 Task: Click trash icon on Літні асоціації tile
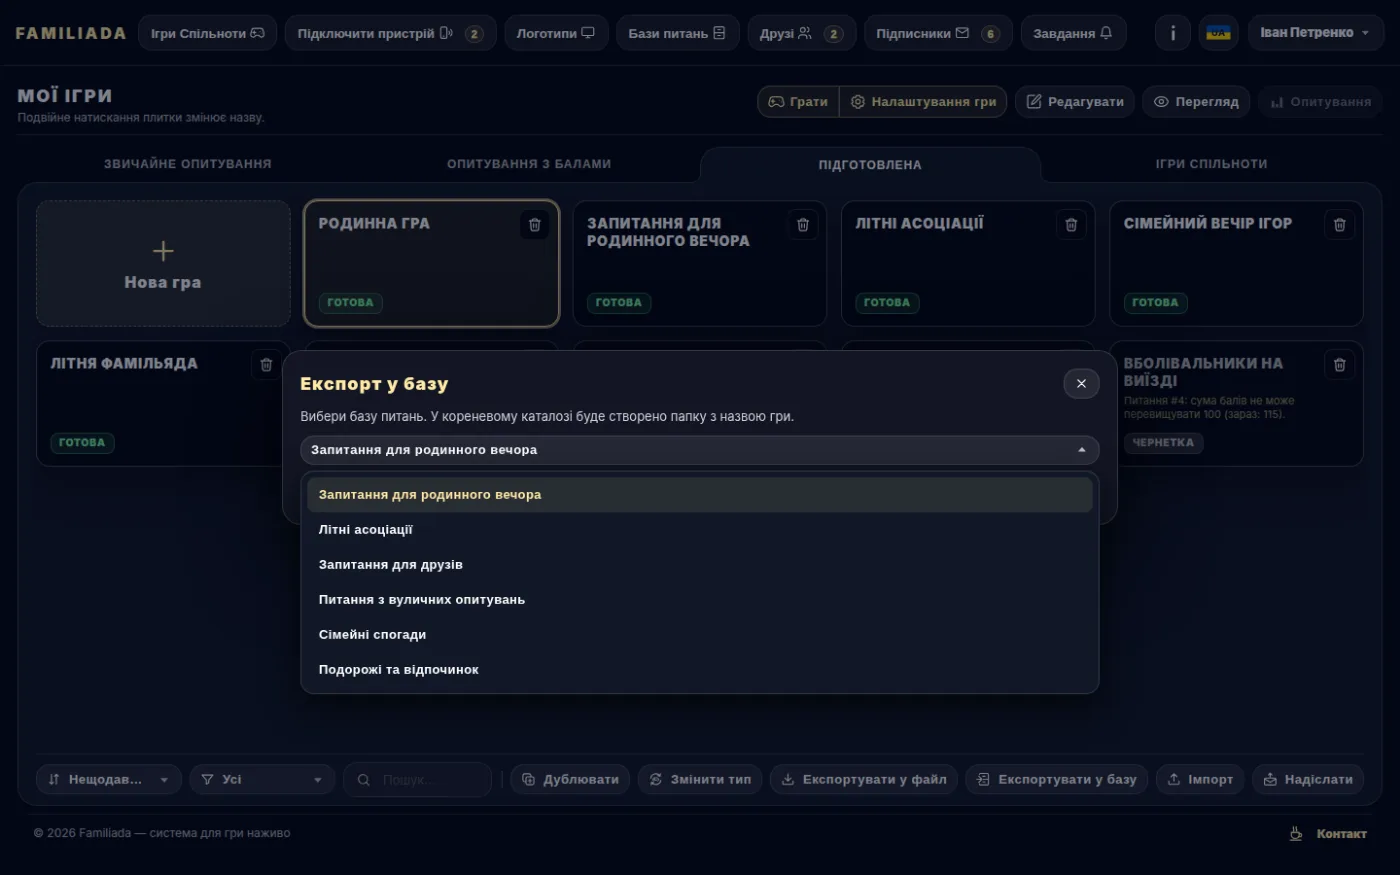[x=1071, y=225]
